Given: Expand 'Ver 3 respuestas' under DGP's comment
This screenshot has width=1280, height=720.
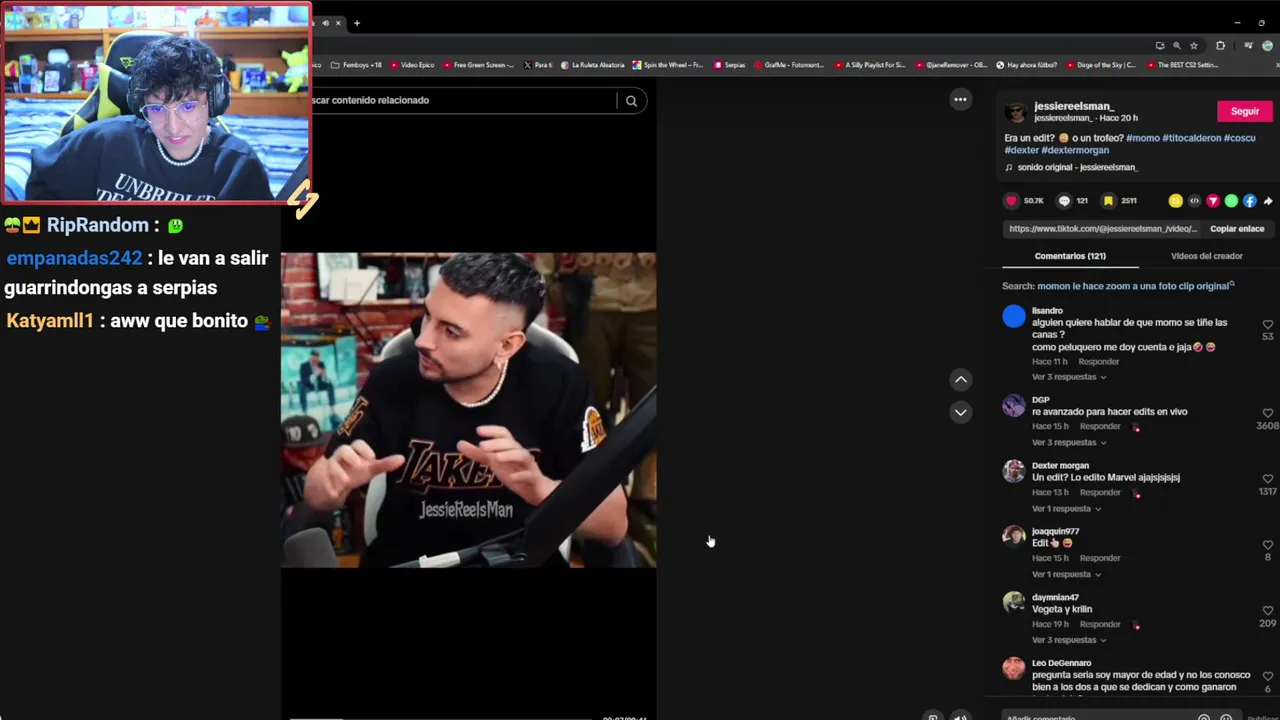Looking at the screenshot, I should pos(1069,442).
